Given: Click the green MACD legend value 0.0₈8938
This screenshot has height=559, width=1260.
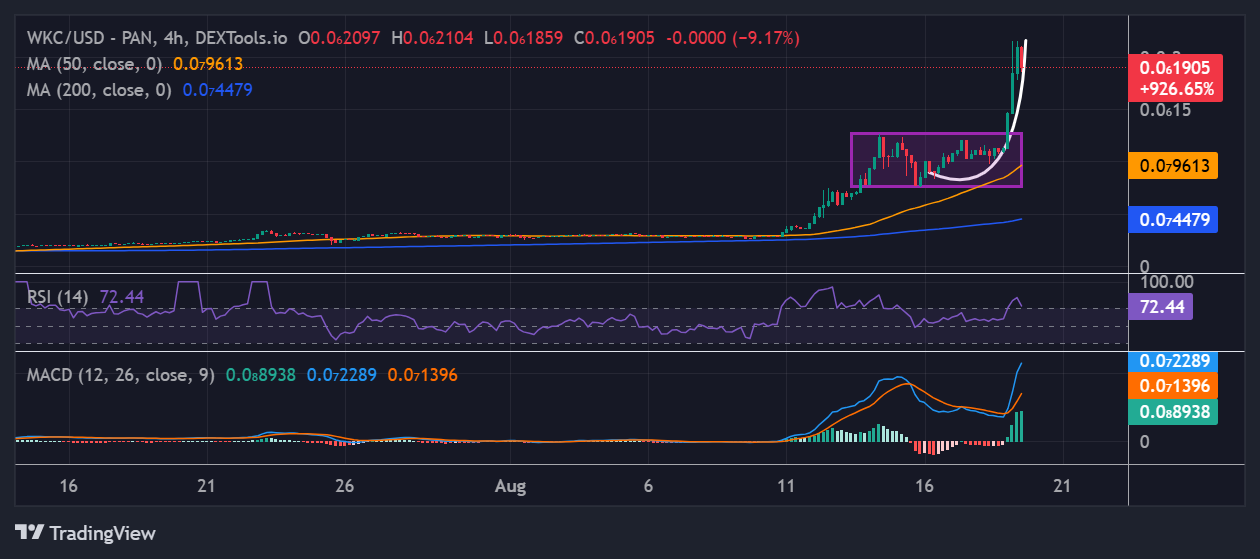Looking at the screenshot, I should point(260,375).
